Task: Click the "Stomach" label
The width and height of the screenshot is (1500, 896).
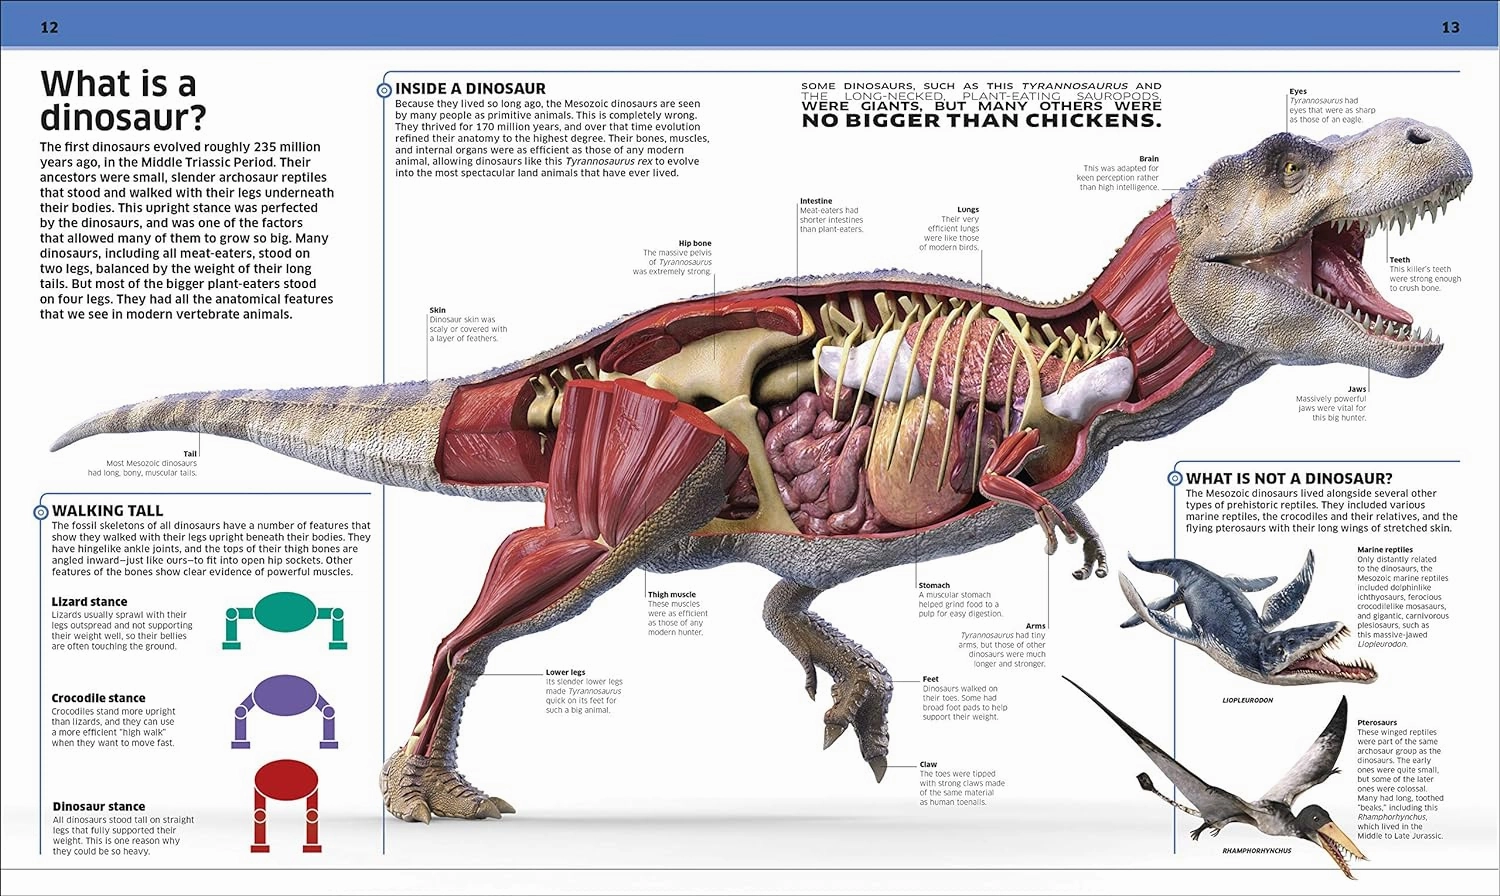Action: (x=934, y=585)
